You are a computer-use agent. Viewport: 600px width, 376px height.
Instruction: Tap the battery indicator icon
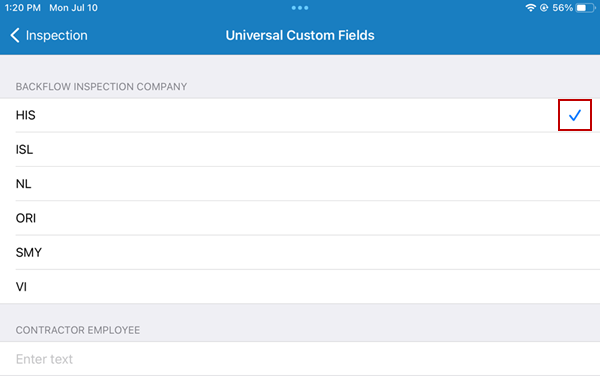coord(585,8)
